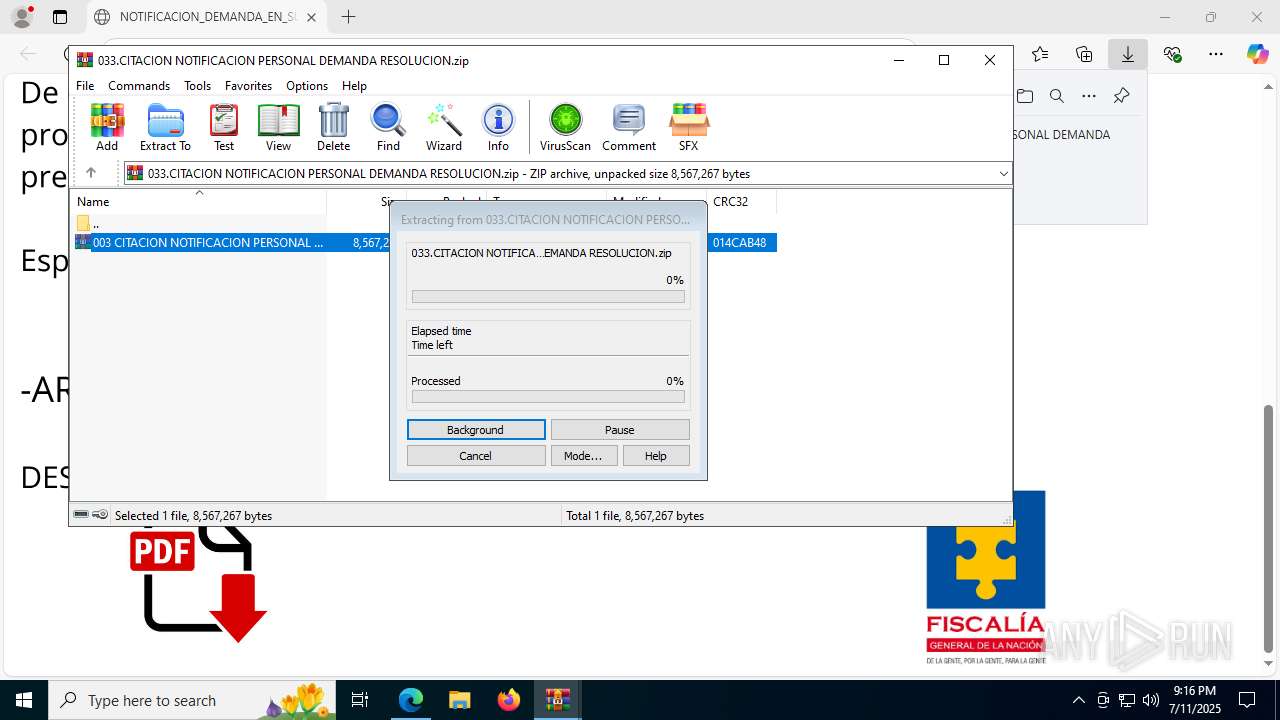
Task: Click the Add toolbar icon in WinRAR
Action: pos(107,127)
